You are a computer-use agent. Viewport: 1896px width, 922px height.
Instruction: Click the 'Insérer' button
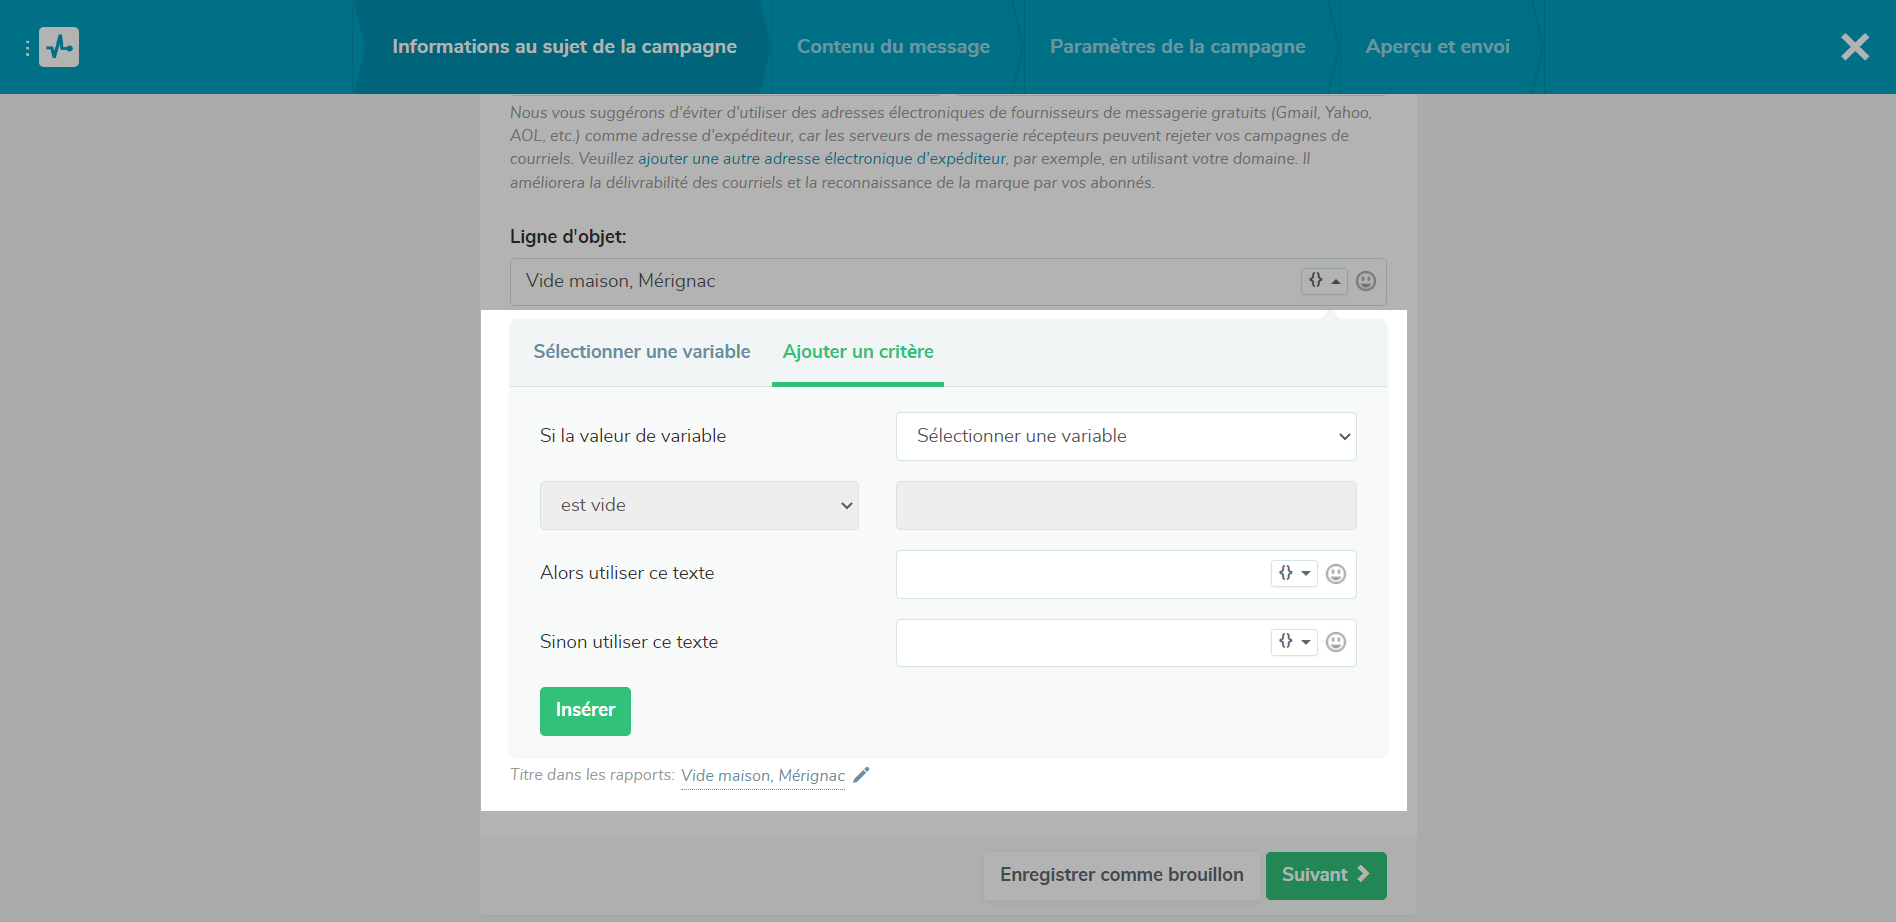tap(585, 710)
